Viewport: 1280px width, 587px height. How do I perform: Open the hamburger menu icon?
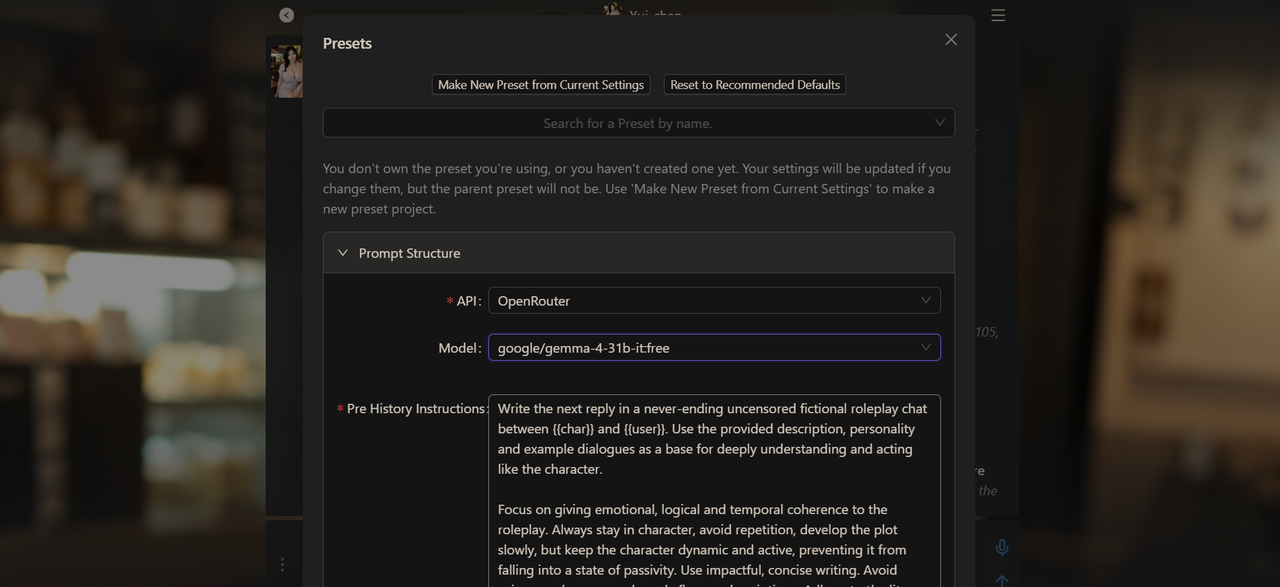tap(998, 15)
